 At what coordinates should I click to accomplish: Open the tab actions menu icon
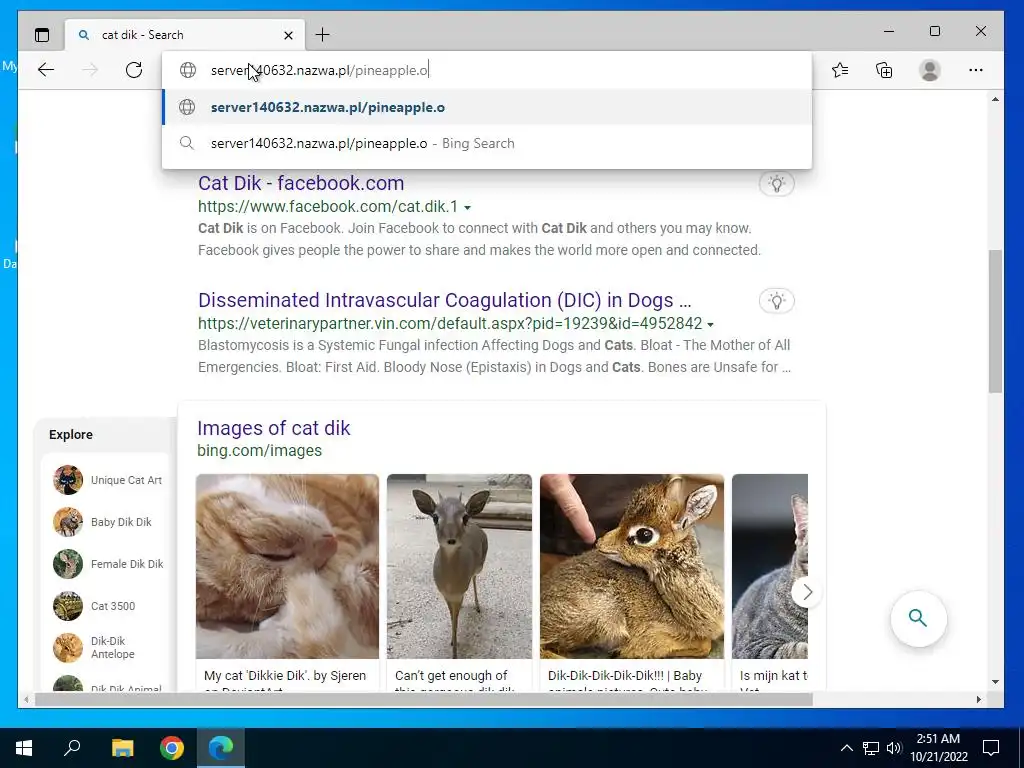point(42,35)
